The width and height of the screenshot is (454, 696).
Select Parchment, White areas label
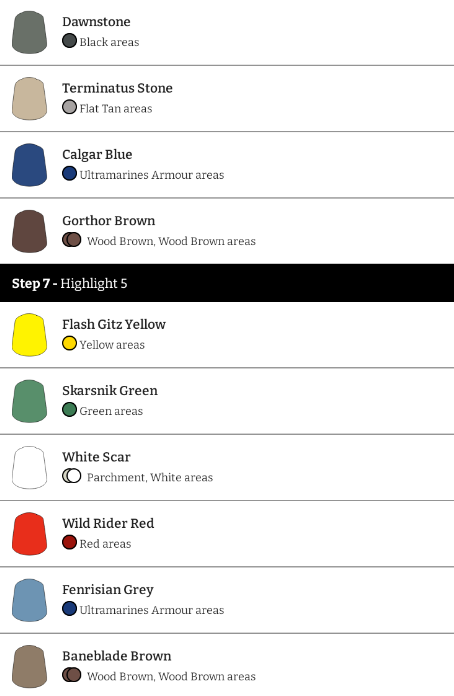[x=150, y=477]
